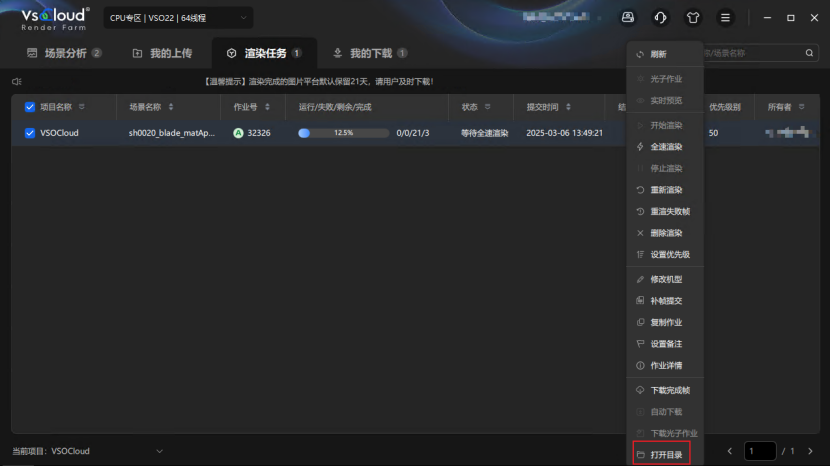
Task: Open the hamburger main menu icon
Action: [726, 18]
